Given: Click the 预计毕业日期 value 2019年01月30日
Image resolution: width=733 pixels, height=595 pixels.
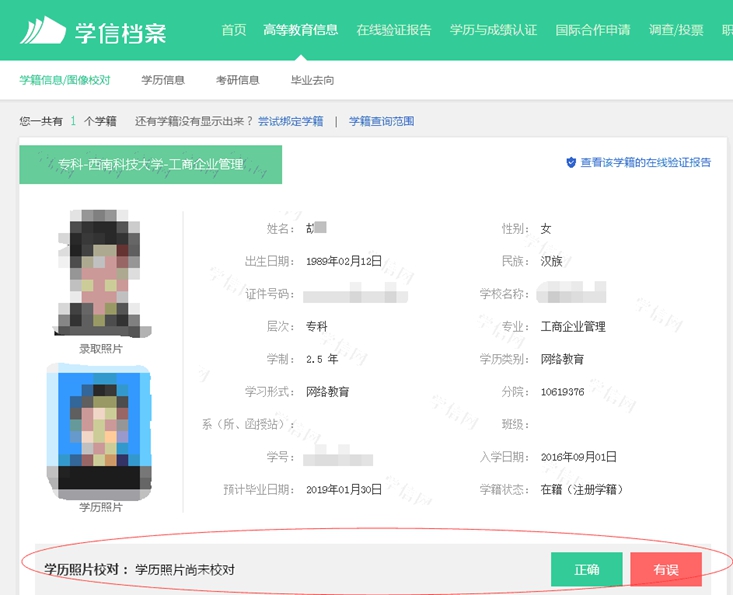Looking at the screenshot, I should point(344,490).
